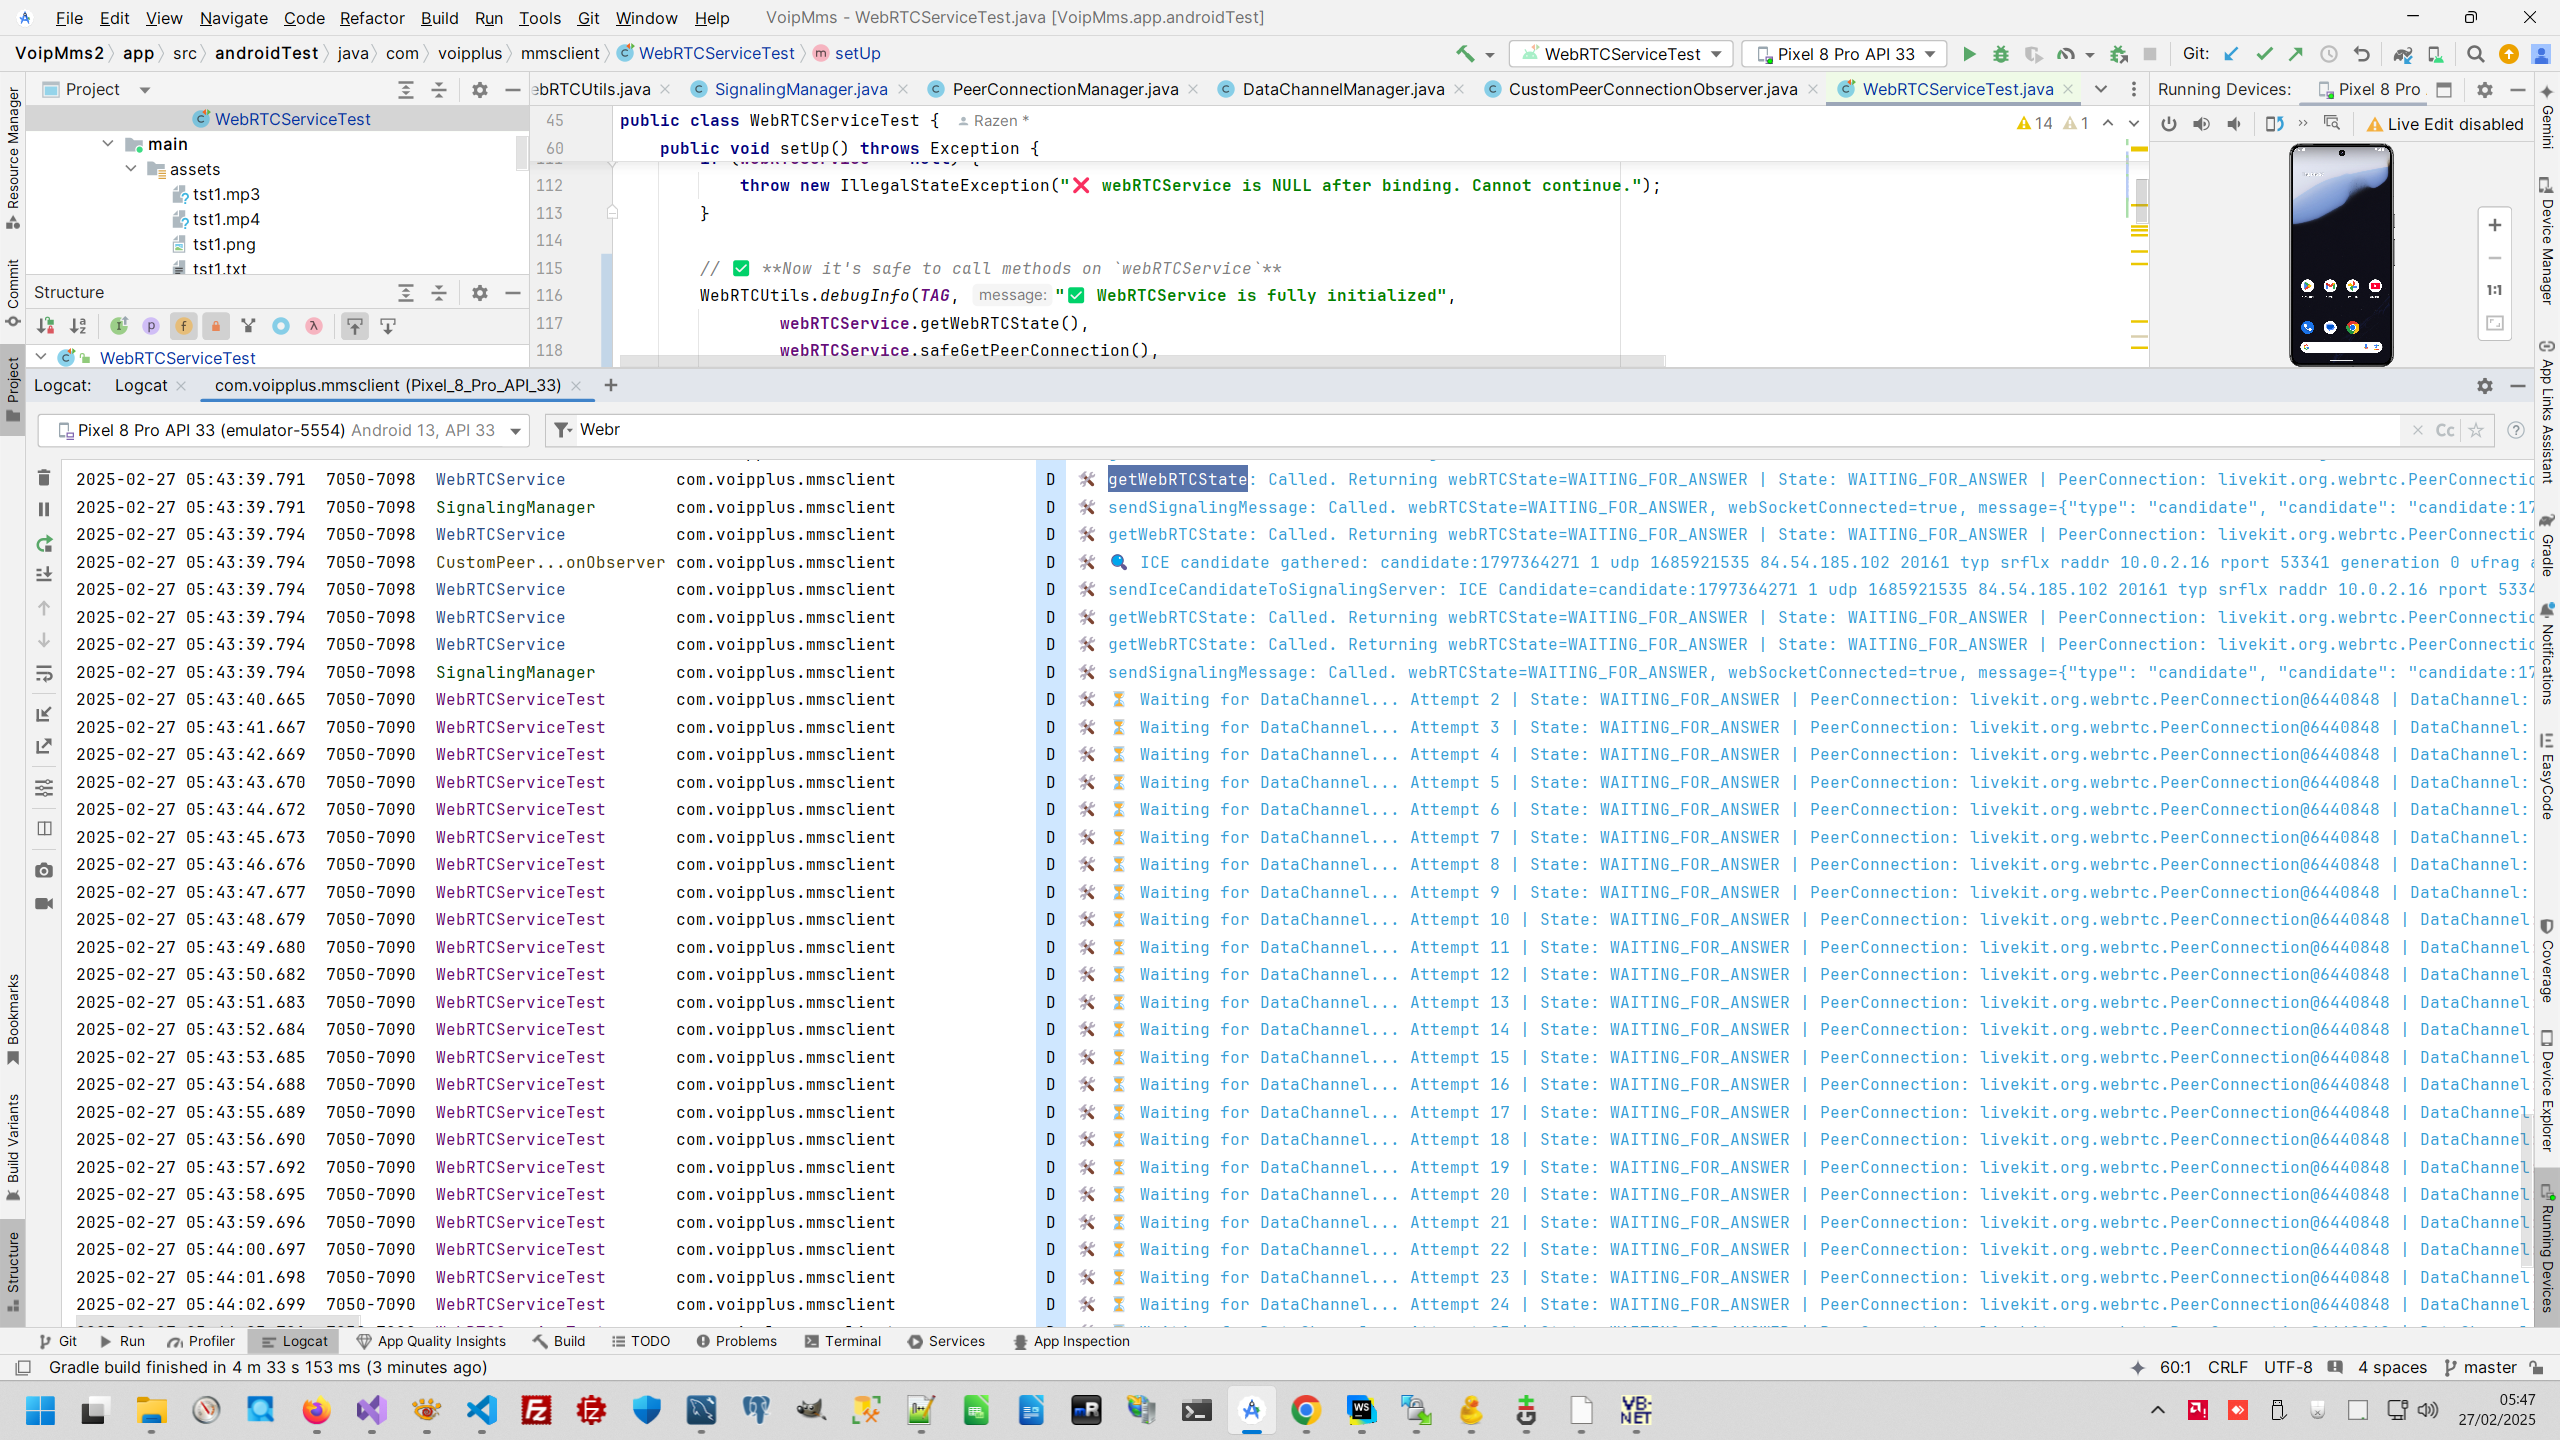Collapse the assets folder in project tree
Image resolution: width=2560 pixels, height=1440 pixels.
pos(131,169)
